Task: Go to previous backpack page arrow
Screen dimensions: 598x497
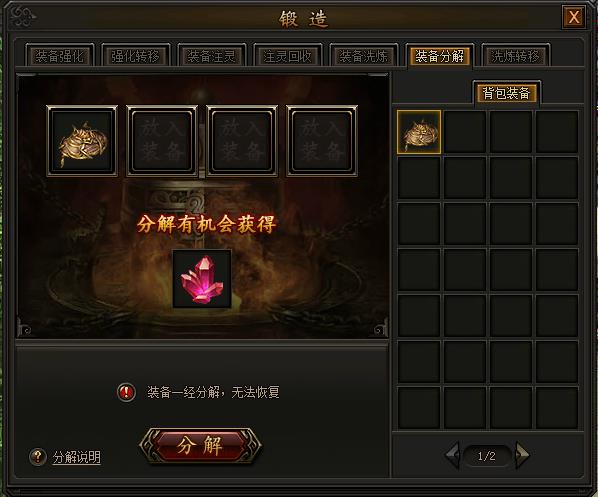Action: point(452,455)
